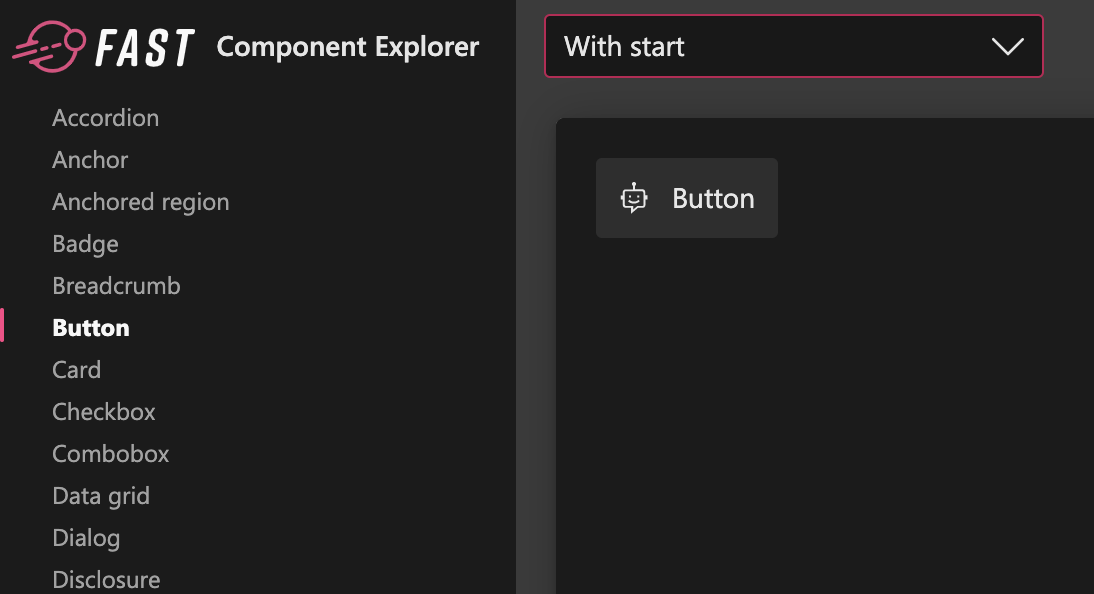Select the Combobox component

[110, 453]
